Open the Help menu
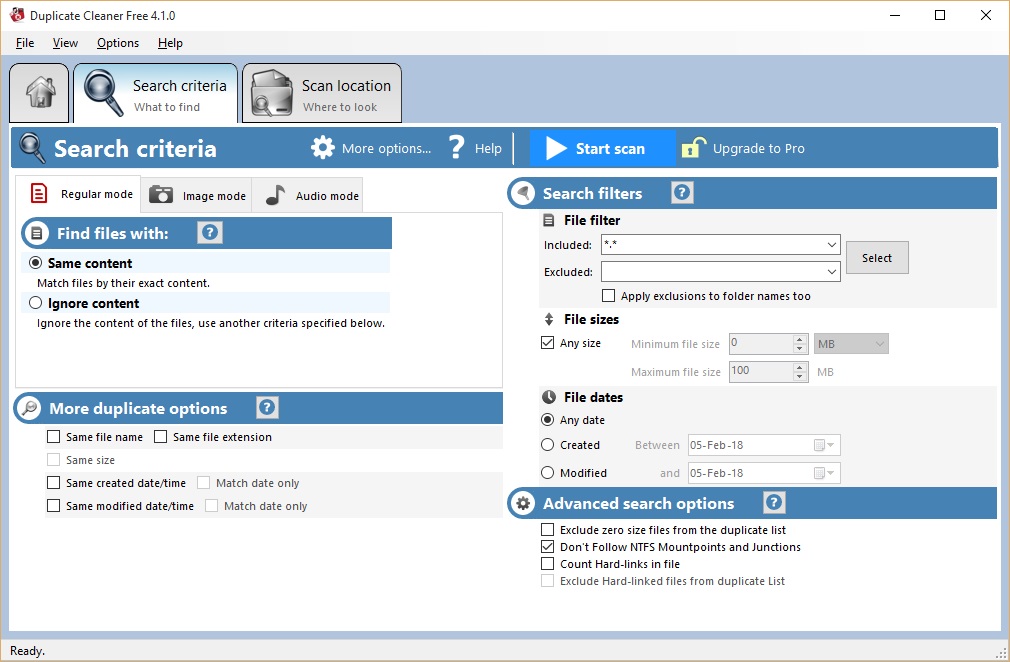The height and width of the screenshot is (662, 1010). coord(170,43)
